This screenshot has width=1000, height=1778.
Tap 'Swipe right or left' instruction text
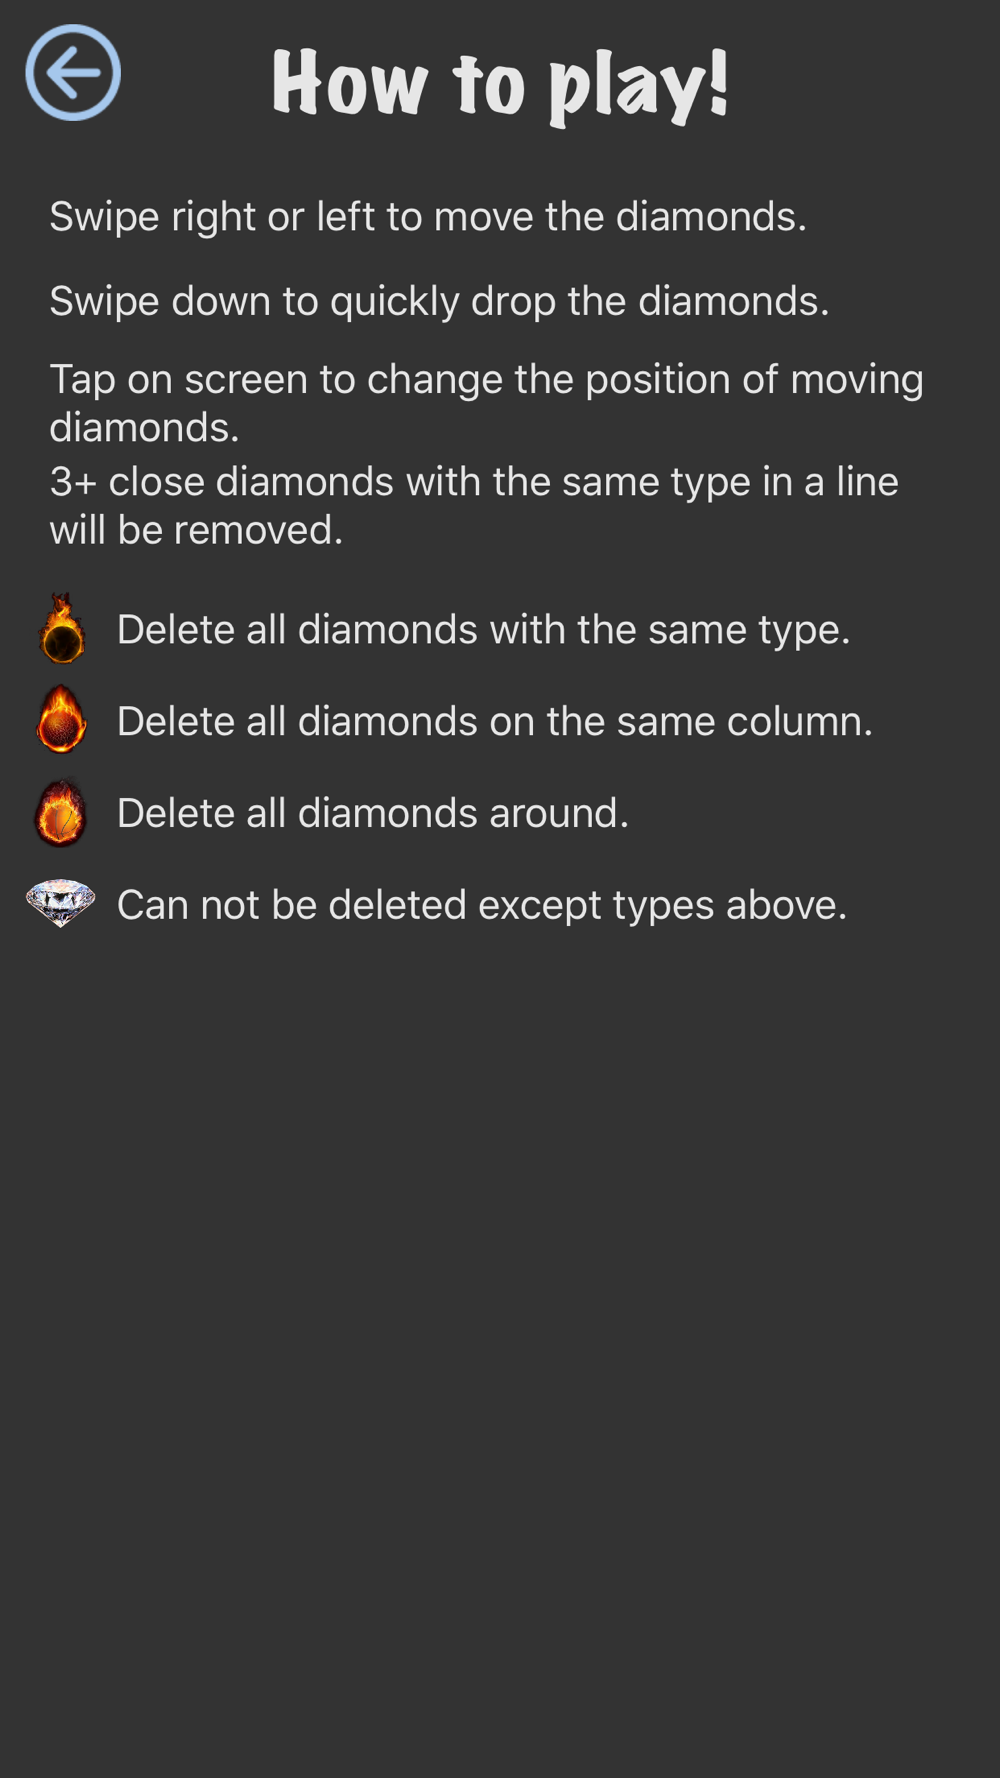click(x=428, y=216)
